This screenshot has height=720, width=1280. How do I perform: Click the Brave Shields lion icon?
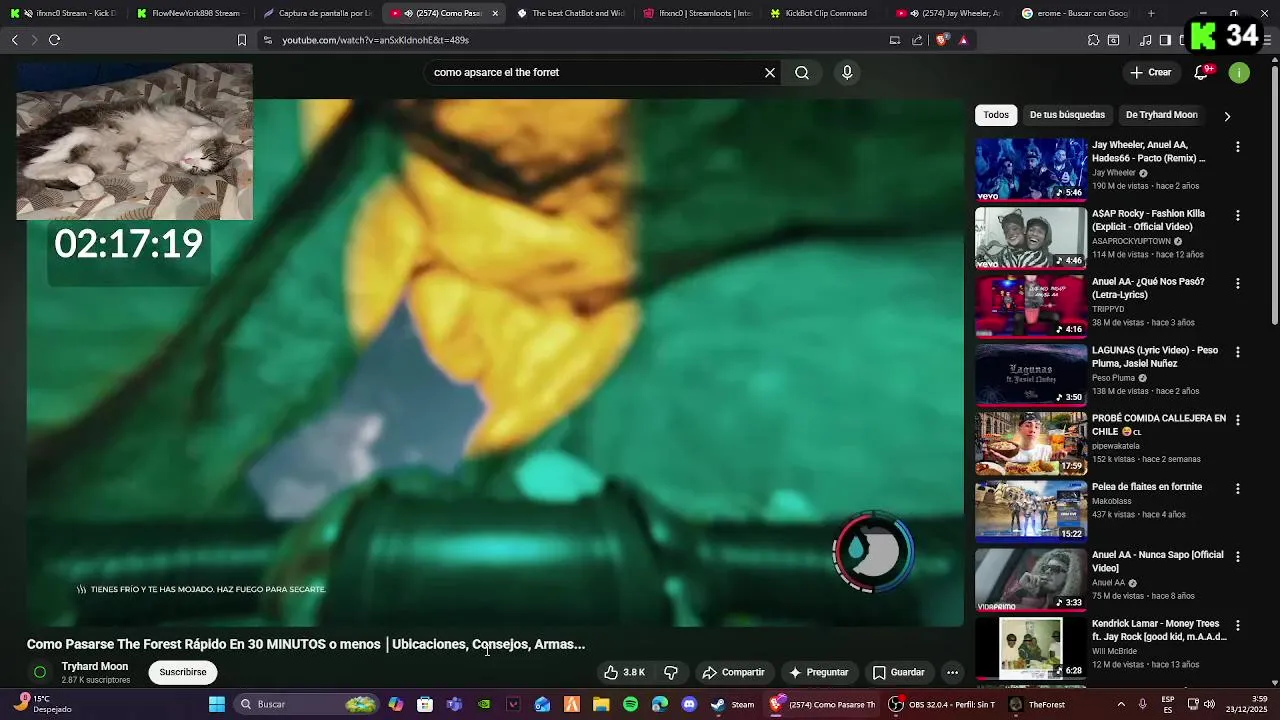(941, 40)
